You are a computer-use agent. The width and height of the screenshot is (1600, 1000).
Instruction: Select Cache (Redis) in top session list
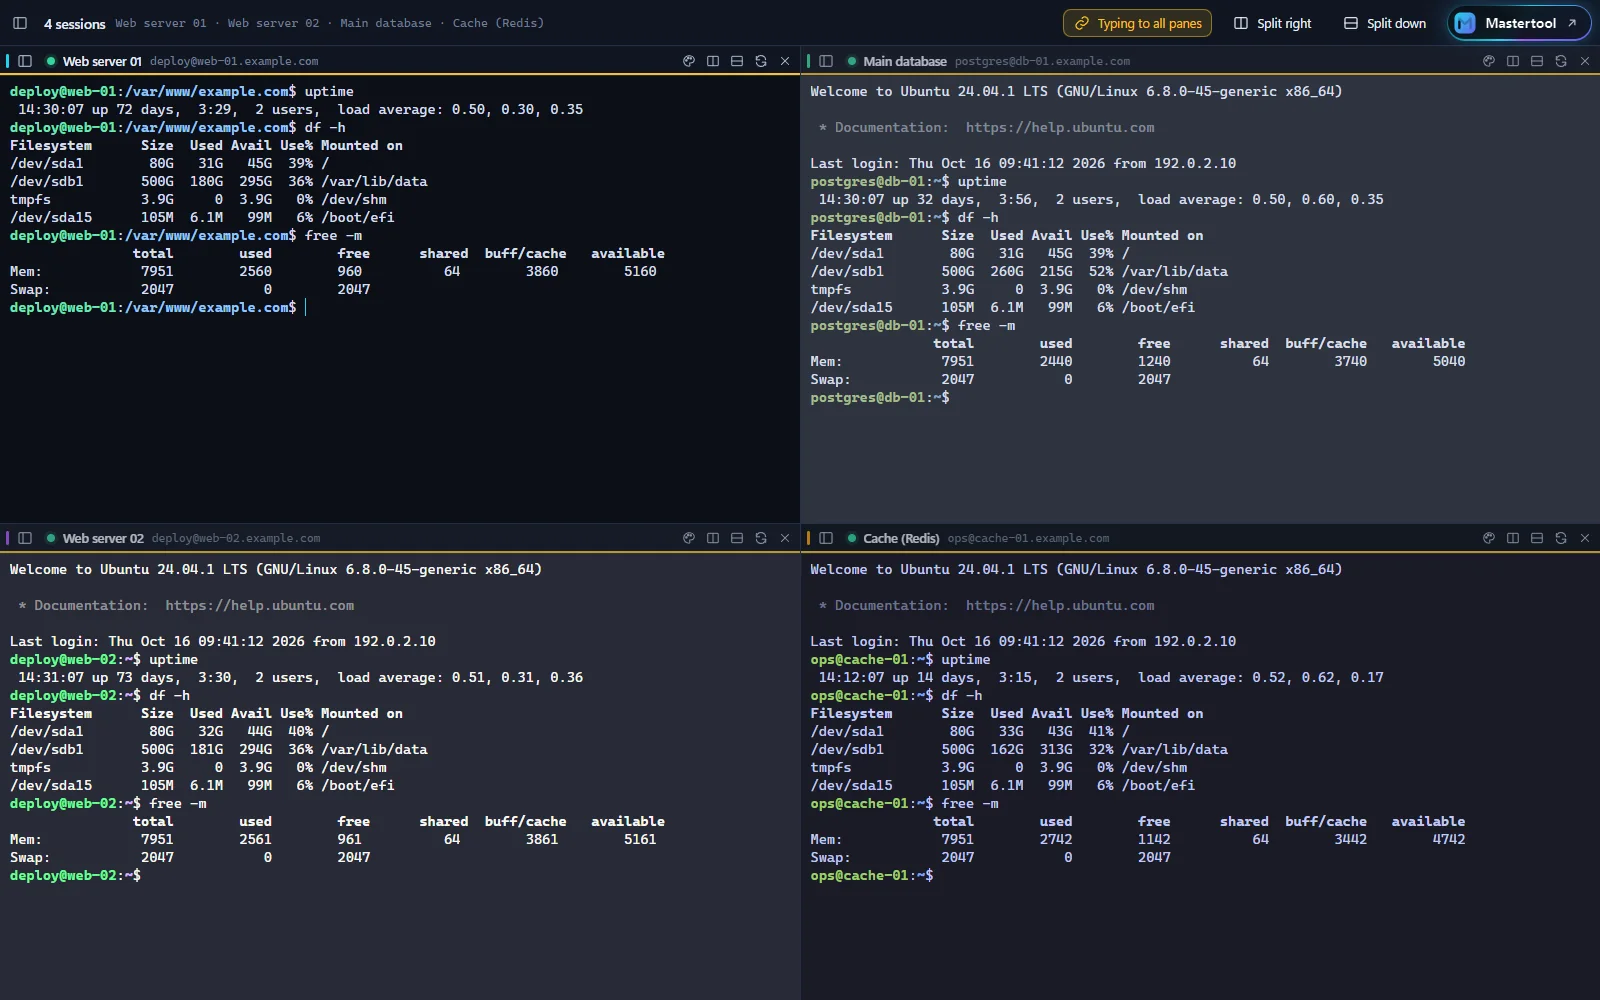coord(498,23)
